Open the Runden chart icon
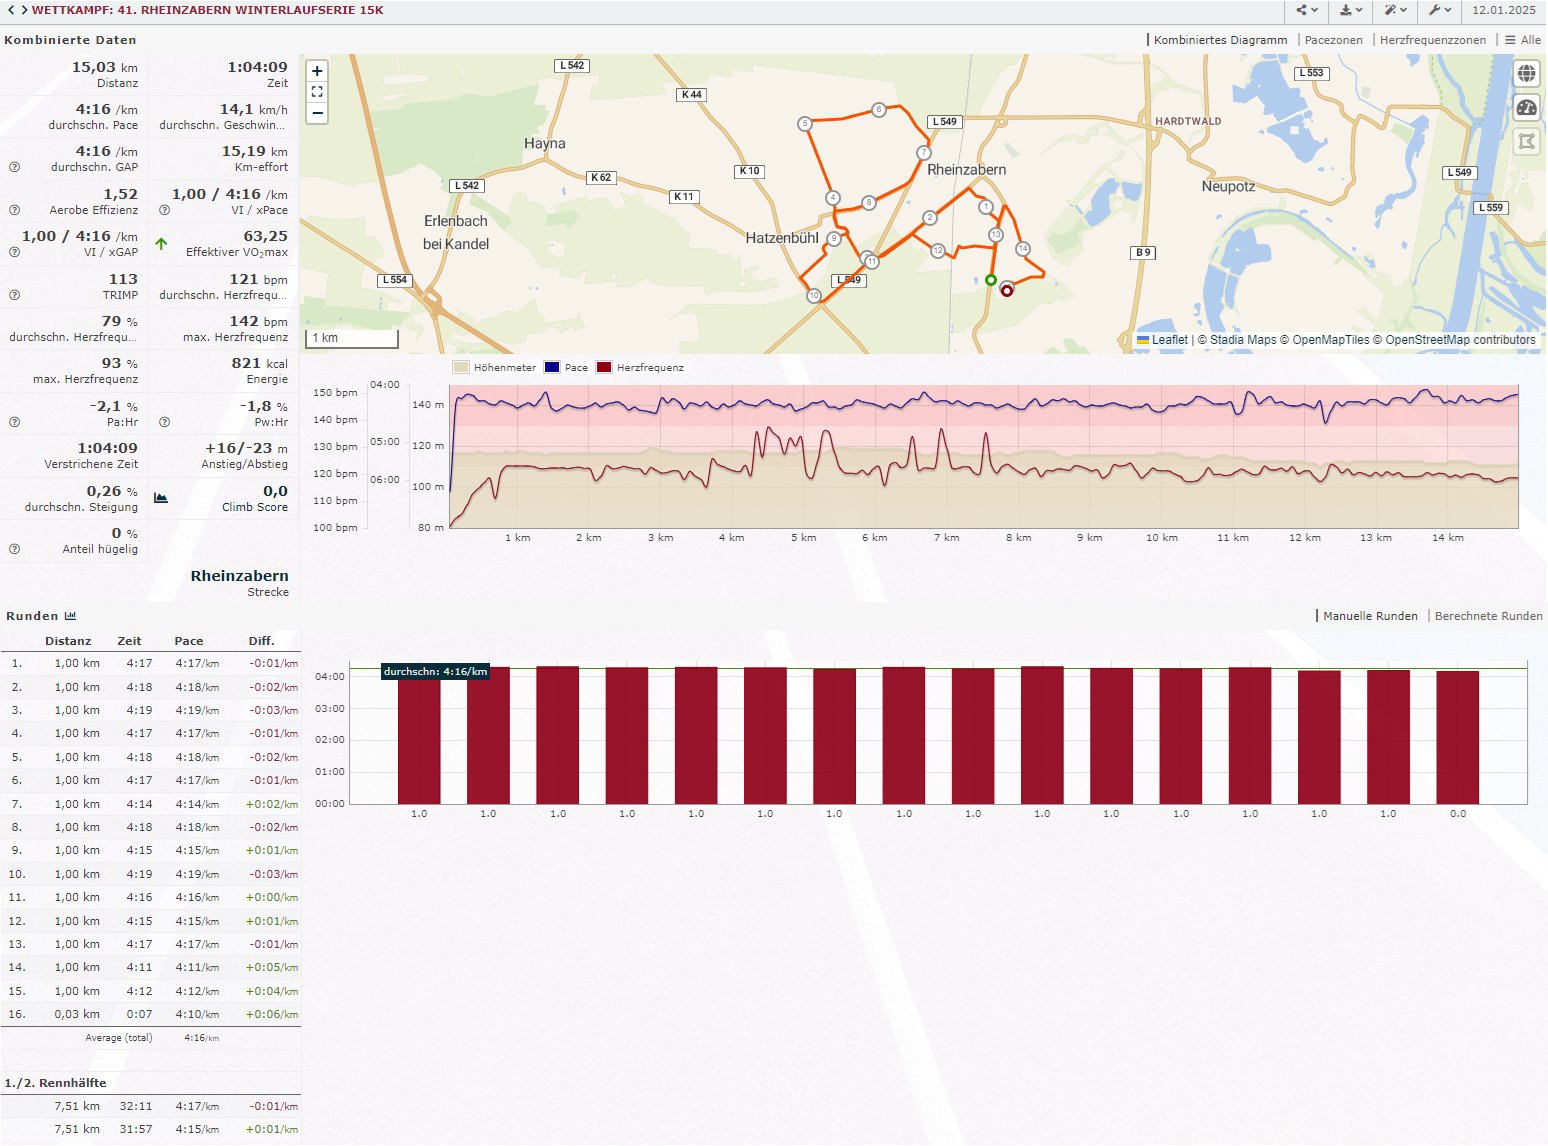 [70, 616]
